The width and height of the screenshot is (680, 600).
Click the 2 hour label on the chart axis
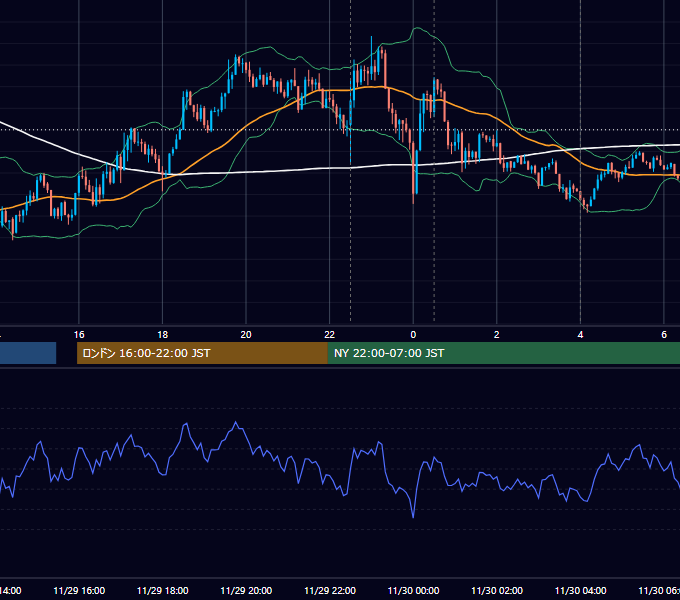pos(497,335)
